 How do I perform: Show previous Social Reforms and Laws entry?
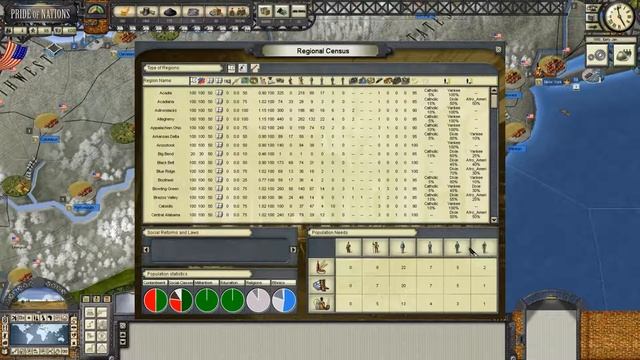(x=147, y=249)
